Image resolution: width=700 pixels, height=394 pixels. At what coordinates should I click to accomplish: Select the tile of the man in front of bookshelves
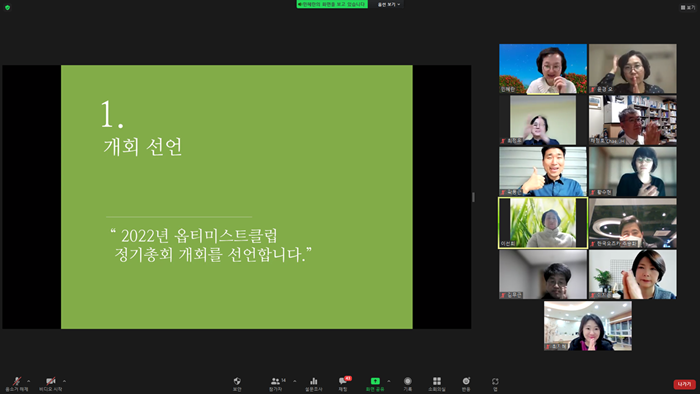633,120
